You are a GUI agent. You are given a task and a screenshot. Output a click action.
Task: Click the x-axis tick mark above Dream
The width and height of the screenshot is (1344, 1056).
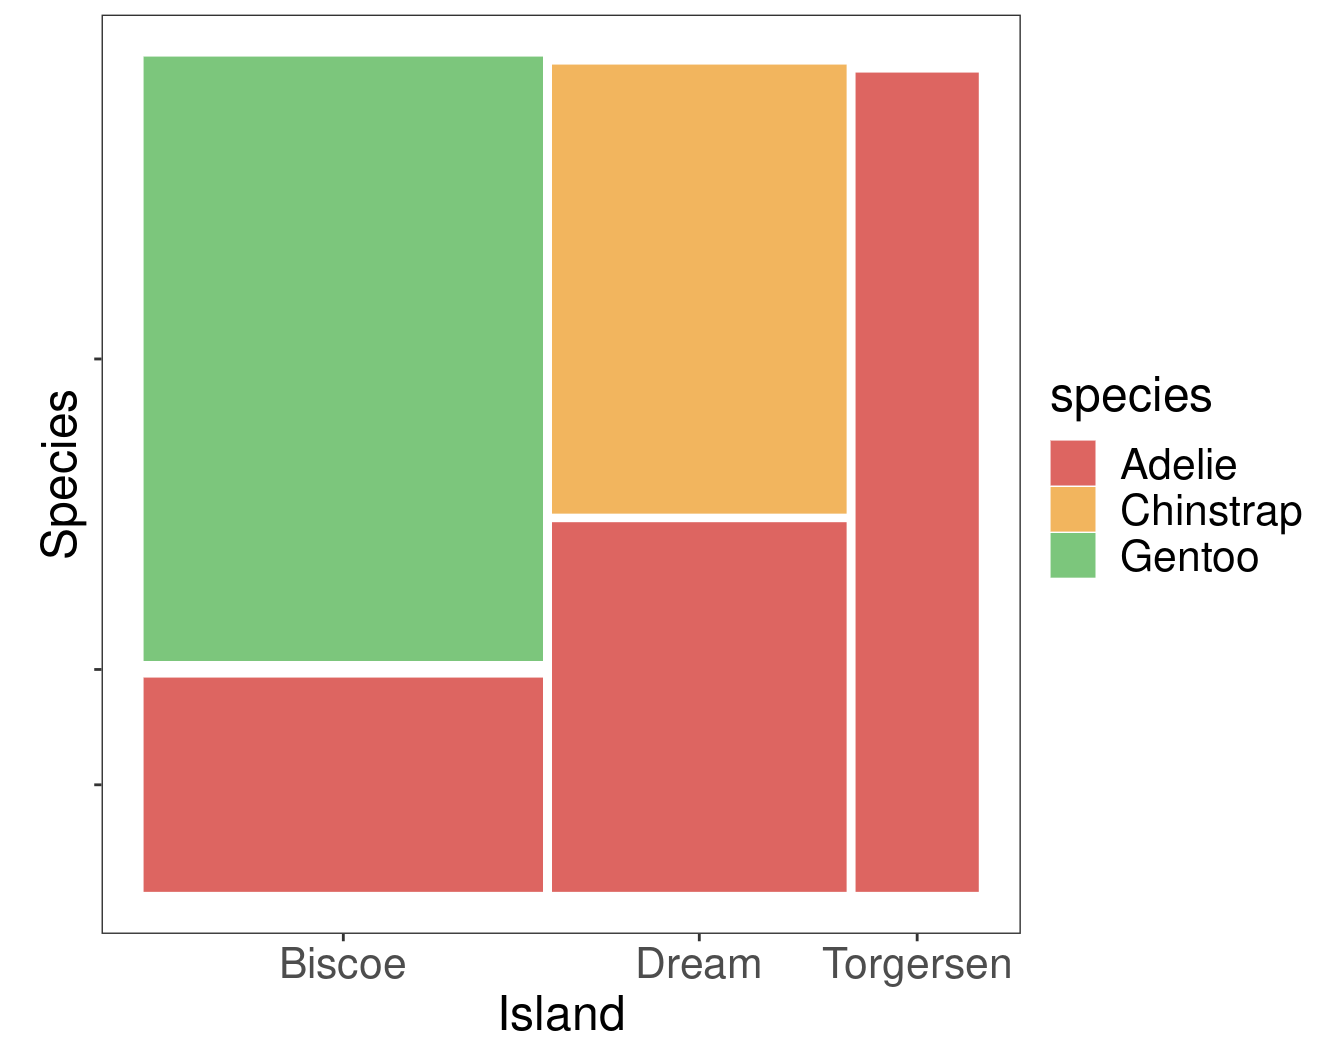click(699, 937)
